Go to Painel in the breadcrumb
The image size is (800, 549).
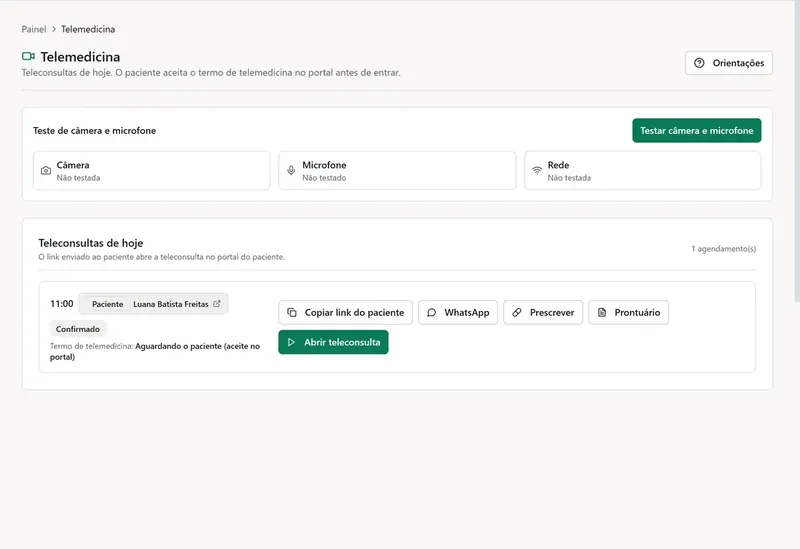34,29
